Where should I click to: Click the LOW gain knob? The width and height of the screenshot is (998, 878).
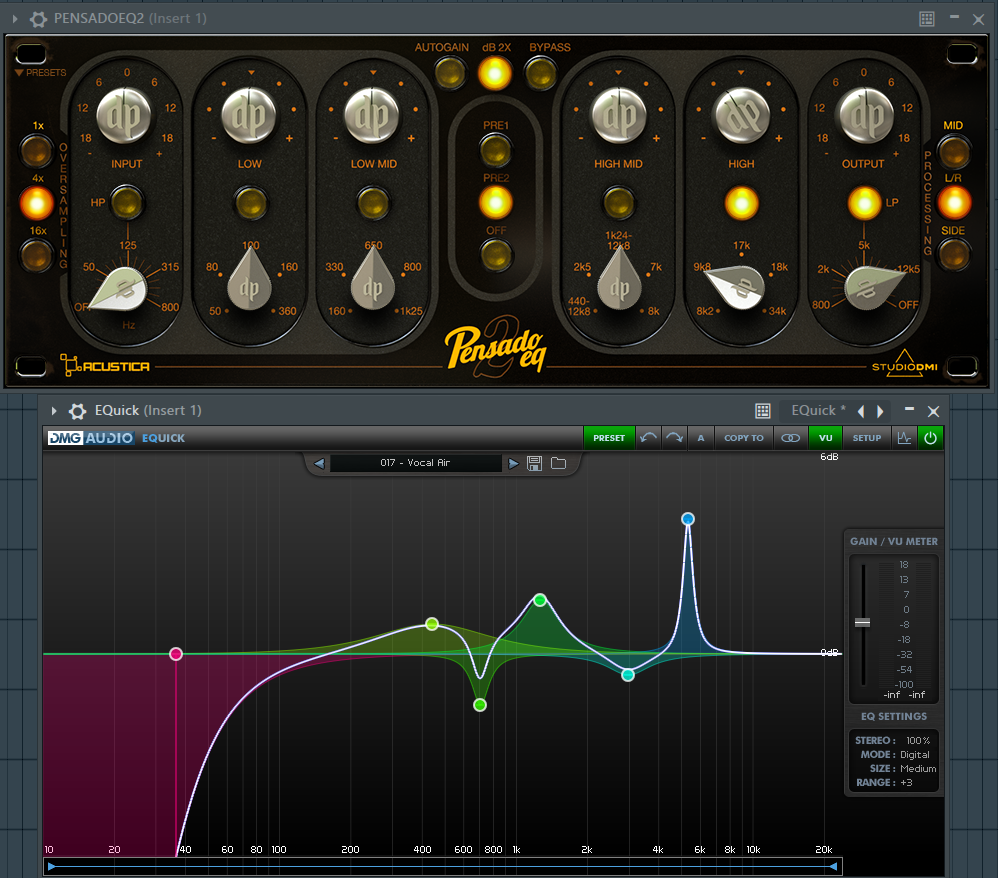coord(249,116)
